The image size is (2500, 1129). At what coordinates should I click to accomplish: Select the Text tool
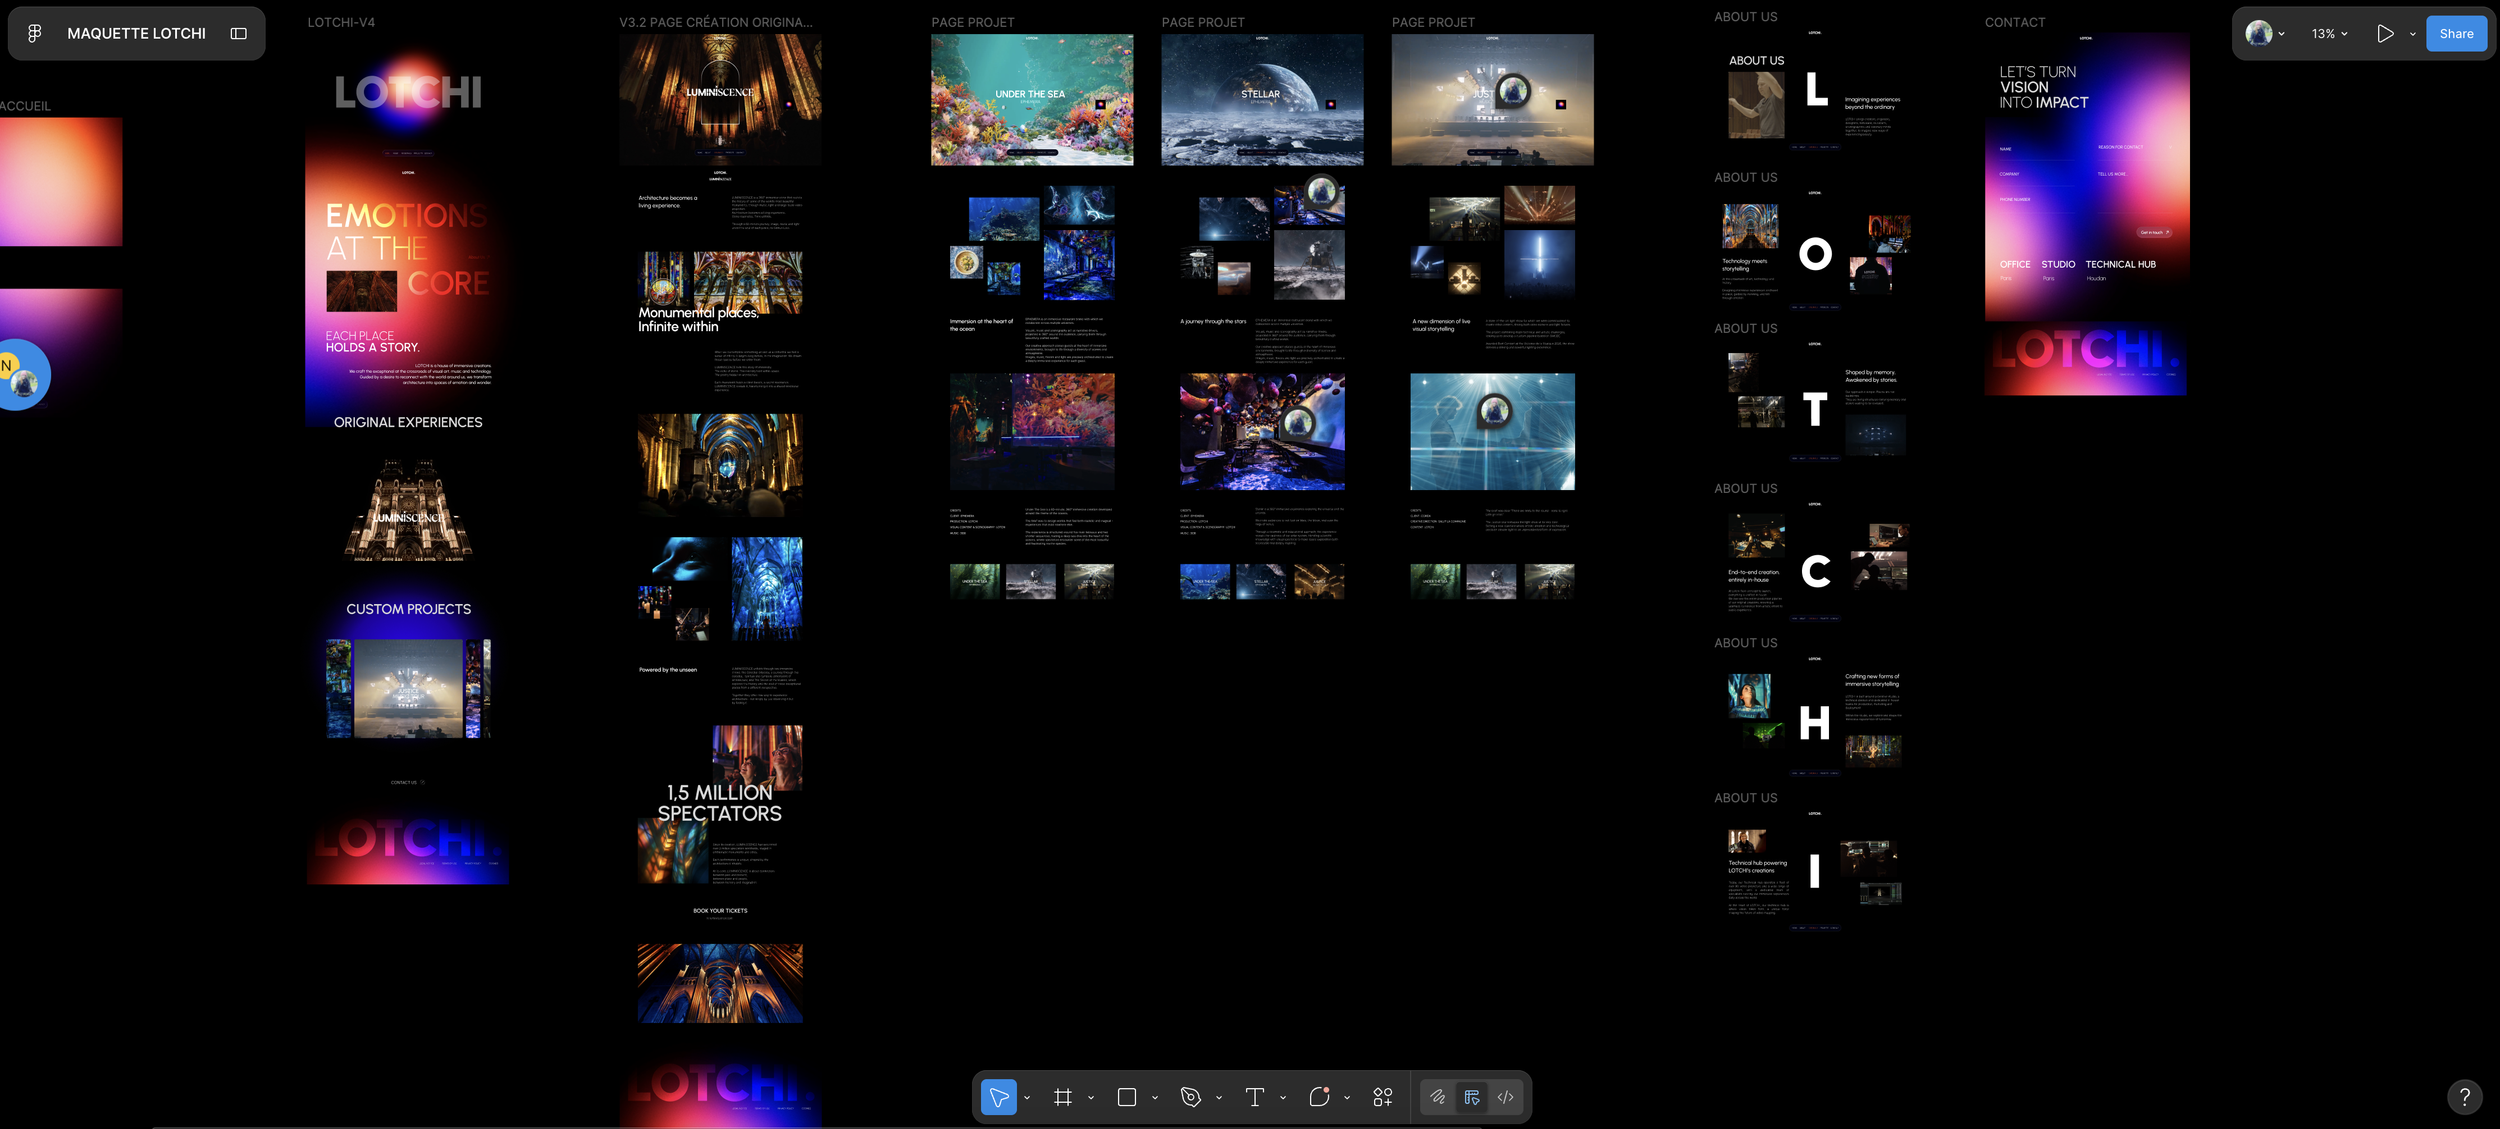(x=1254, y=1097)
